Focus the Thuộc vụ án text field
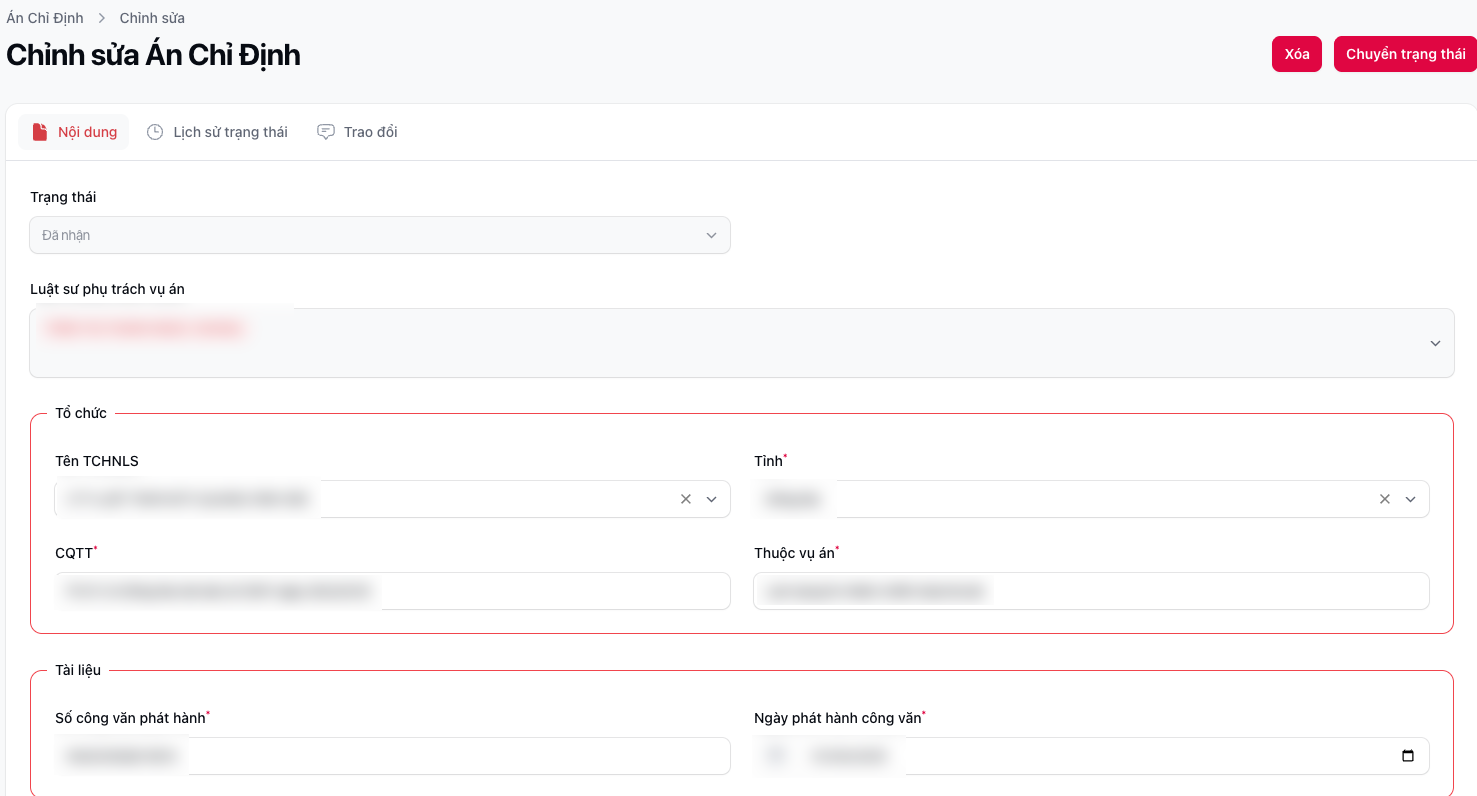Viewport: 1477px width, 796px height. click(x=1200, y=591)
